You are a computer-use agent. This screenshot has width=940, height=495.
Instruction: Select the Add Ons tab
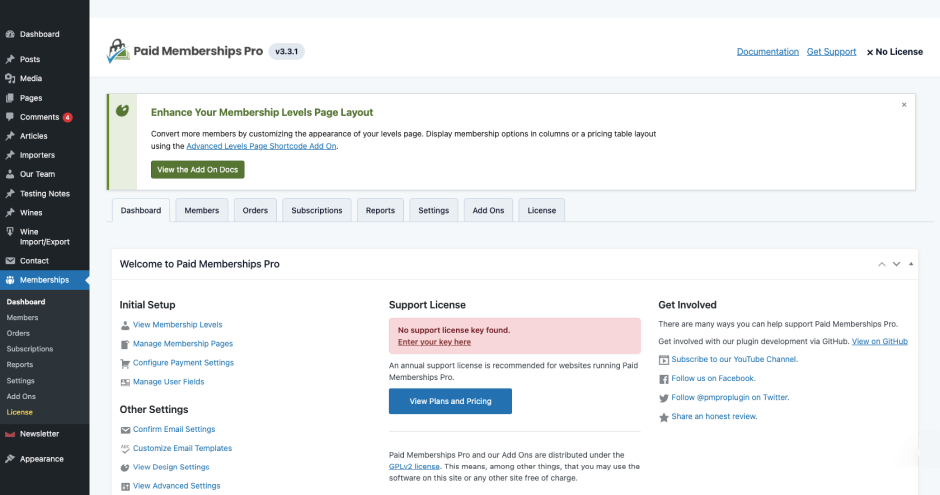(488, 210)
